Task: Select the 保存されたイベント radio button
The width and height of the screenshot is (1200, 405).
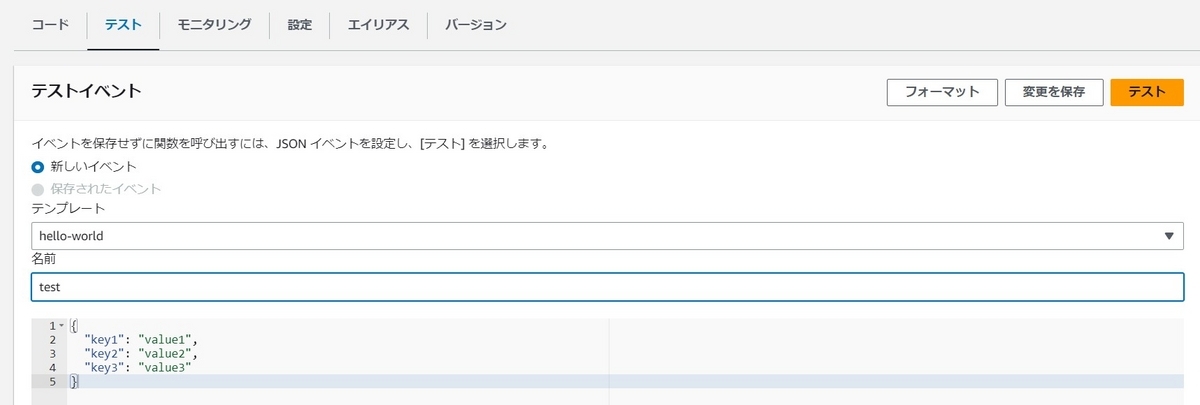Action: (x=38, y=188)
